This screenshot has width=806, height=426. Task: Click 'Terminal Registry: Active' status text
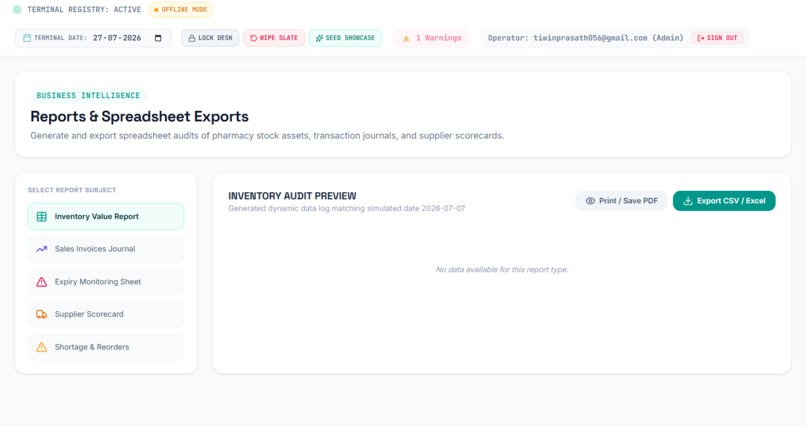pyautogui.click(x=84, y=10)
